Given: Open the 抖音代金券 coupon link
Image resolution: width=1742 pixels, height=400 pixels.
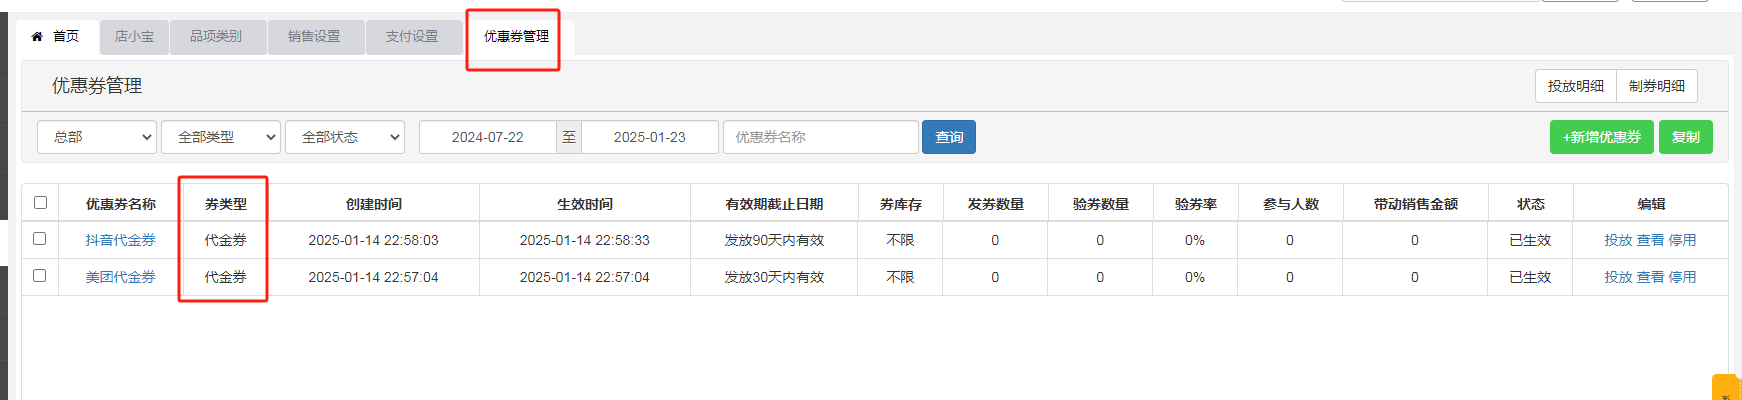Looking at the screenshot, I should coord(120,240).
